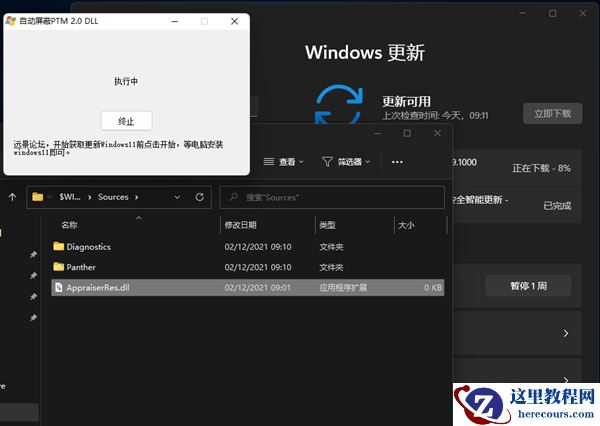Viewport: 600px width, 426px height.
Task: Click the 搜索"Sources" search field
Action: tap(332, 197)
